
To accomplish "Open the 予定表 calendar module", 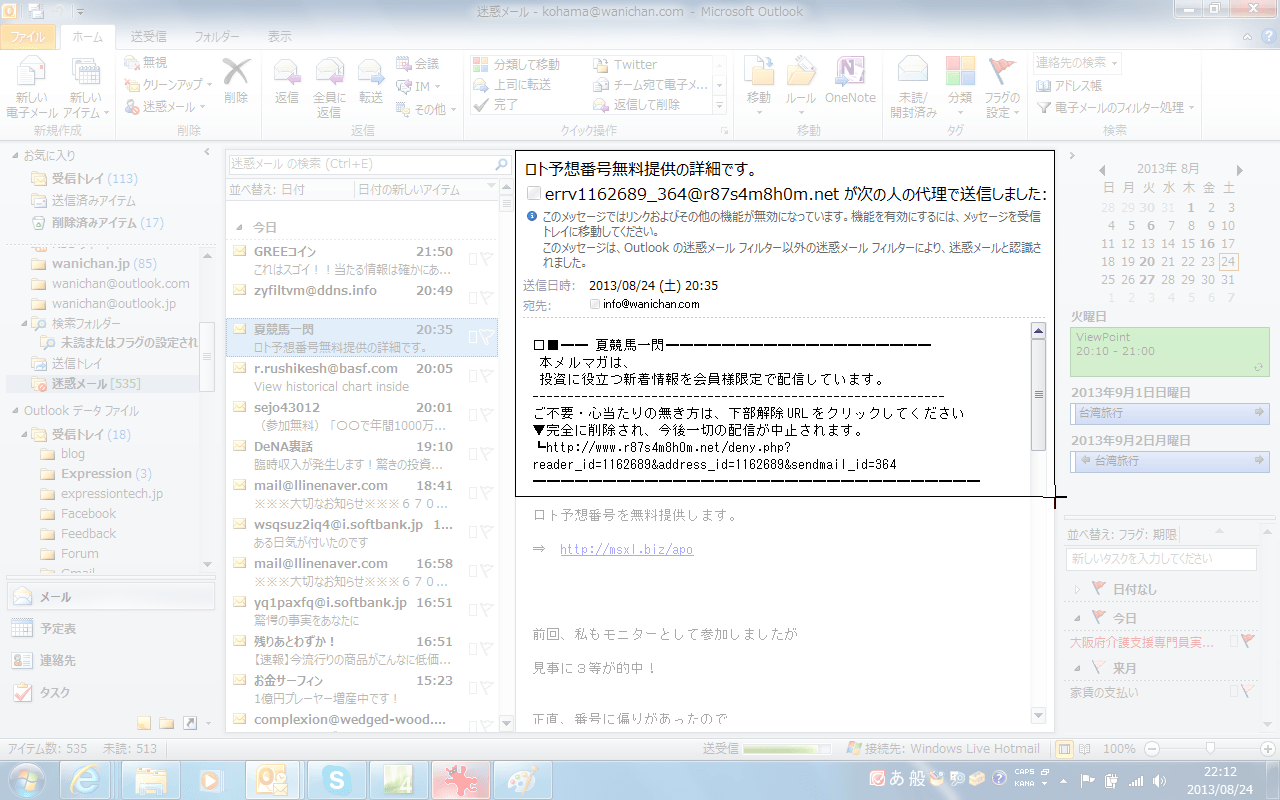I will [x=110, y=628].
